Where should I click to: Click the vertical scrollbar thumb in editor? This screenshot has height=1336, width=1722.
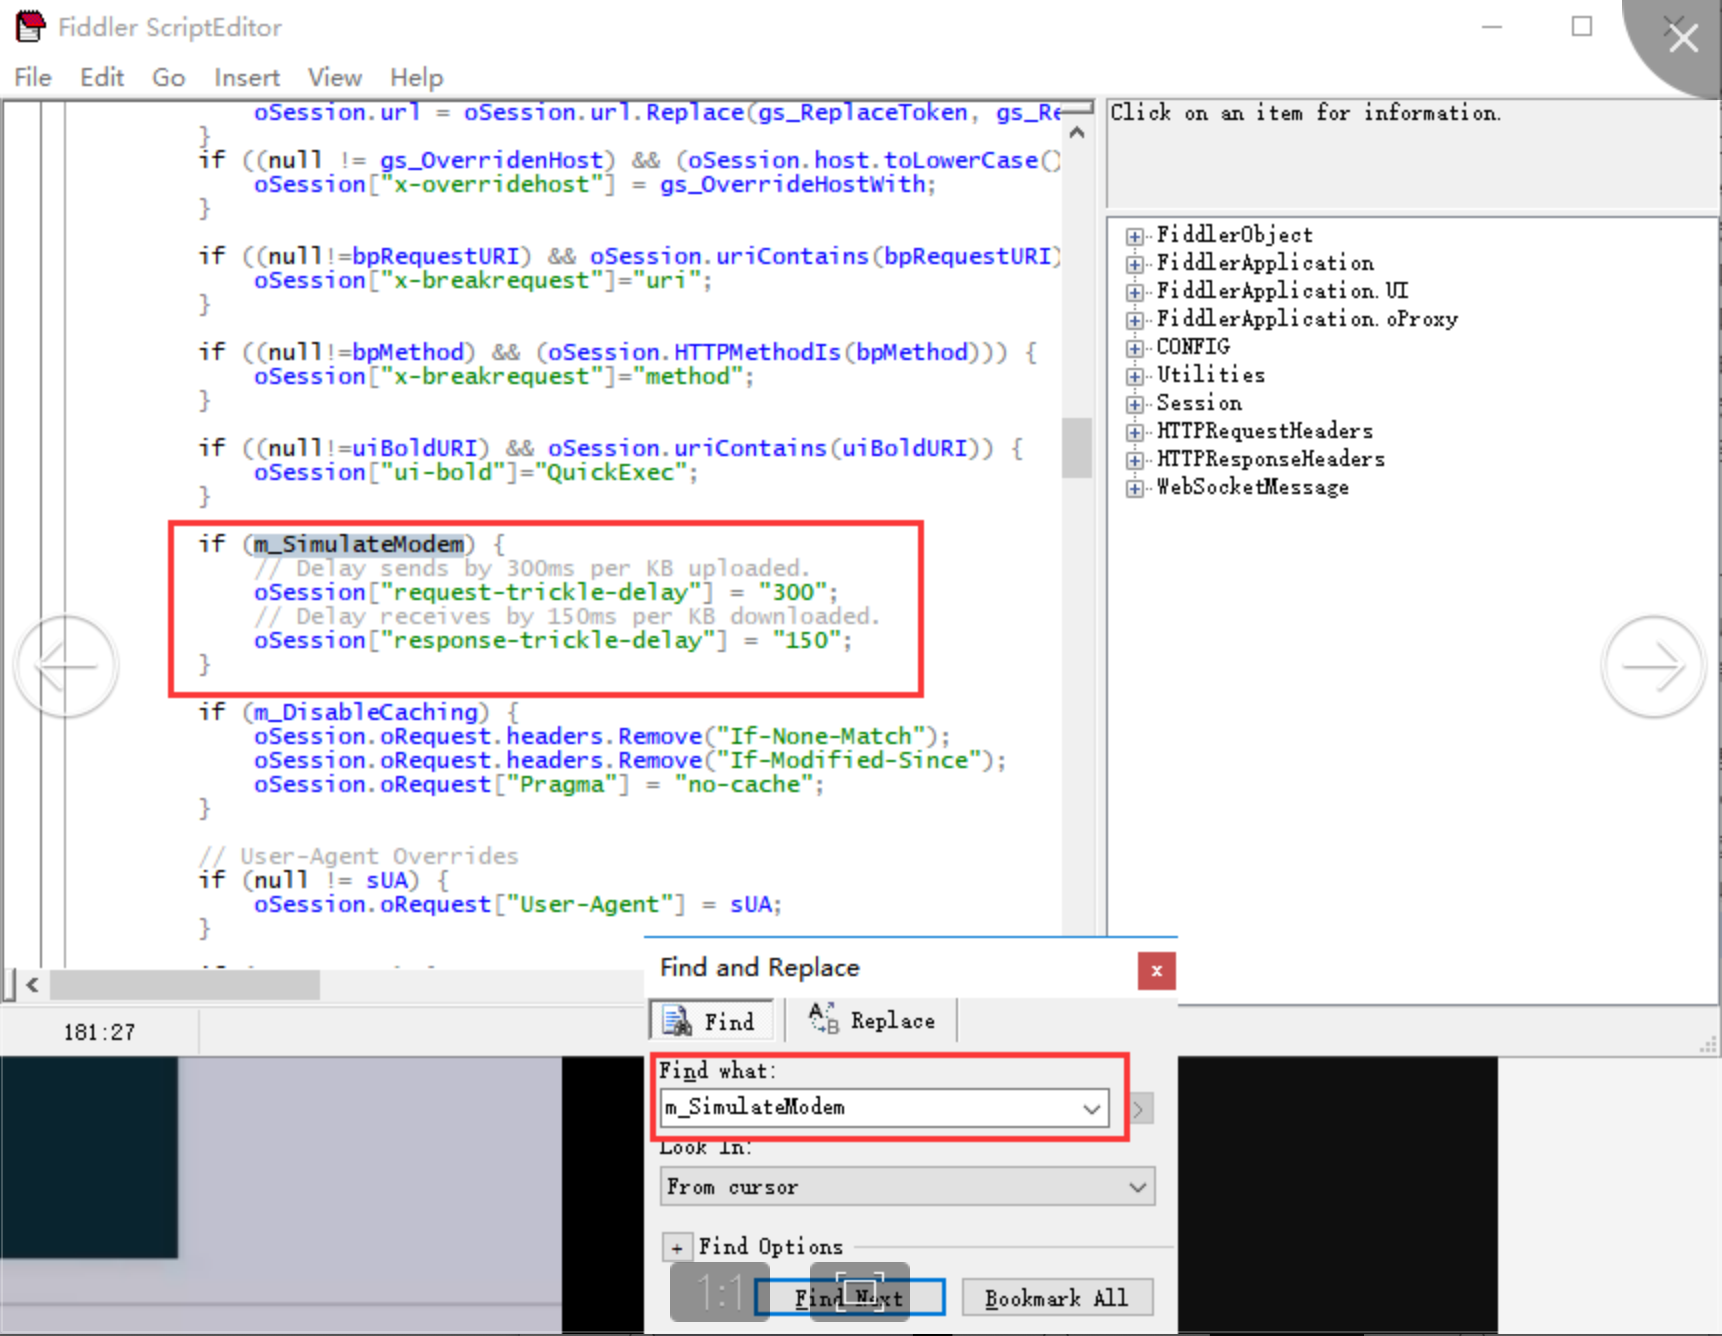1077,448
